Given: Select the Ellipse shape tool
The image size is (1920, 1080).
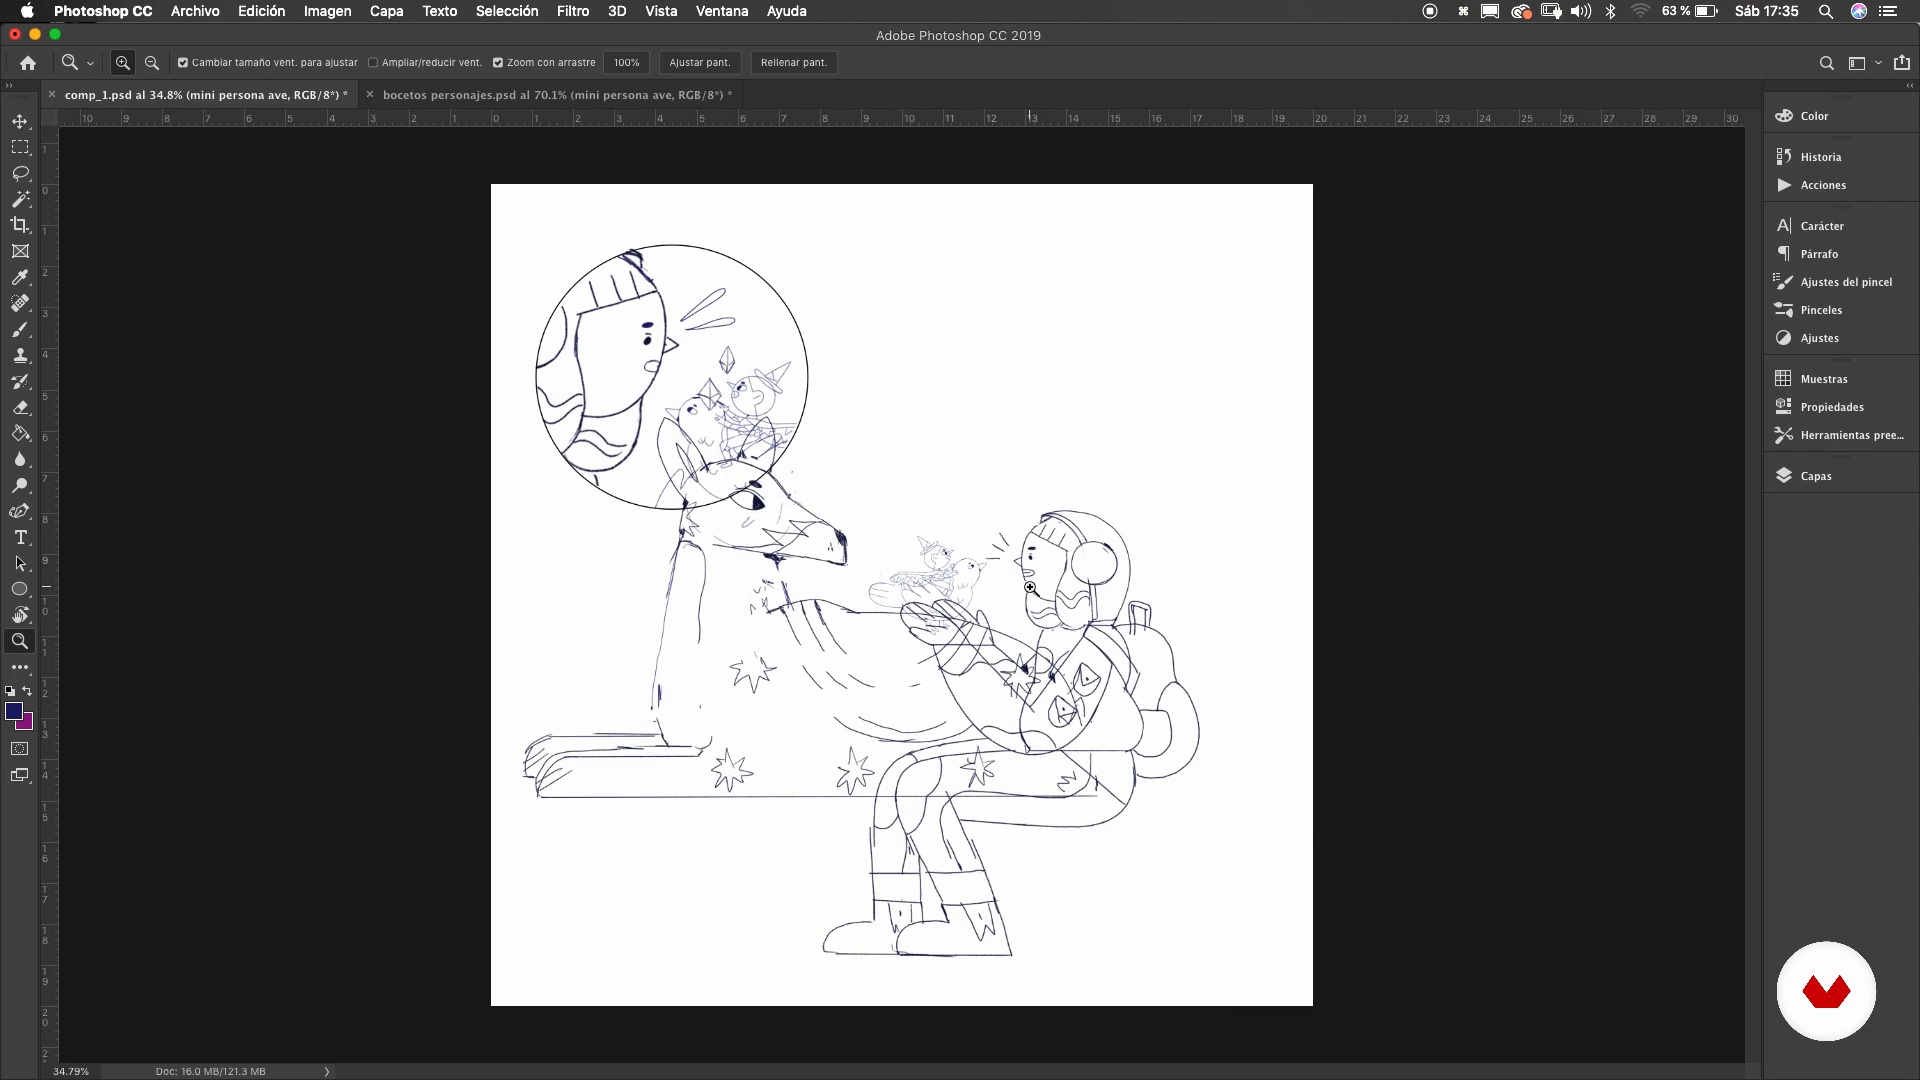Looking at the screenshot, I should click(20, 589).
